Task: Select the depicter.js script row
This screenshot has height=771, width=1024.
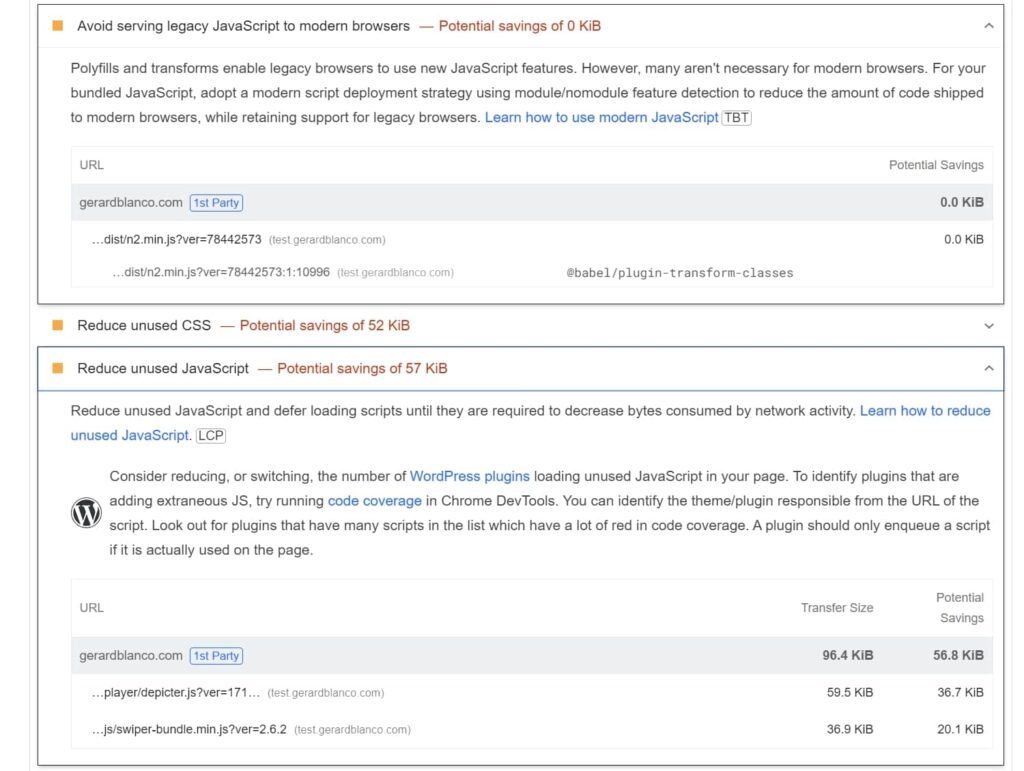Action: tap(183, 692)
